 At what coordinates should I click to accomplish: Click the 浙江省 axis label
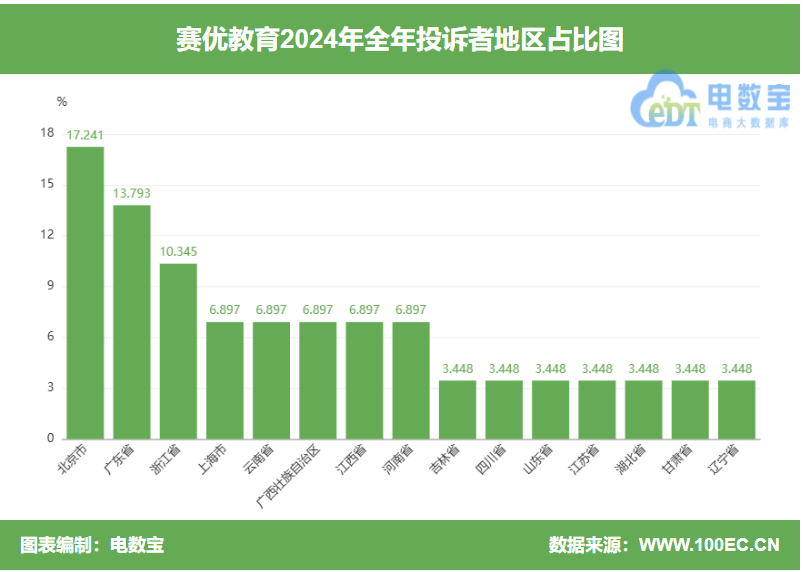165,459
